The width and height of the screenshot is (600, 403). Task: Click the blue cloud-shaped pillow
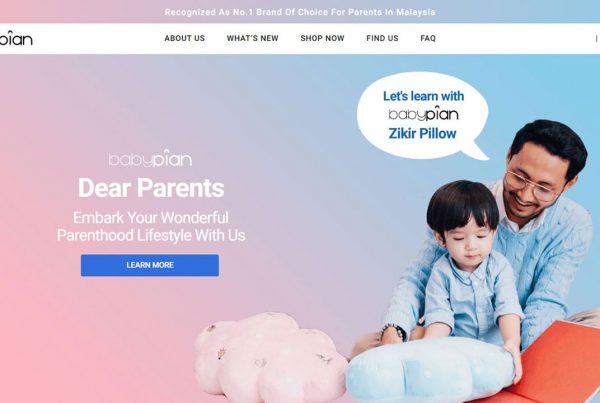430,369
